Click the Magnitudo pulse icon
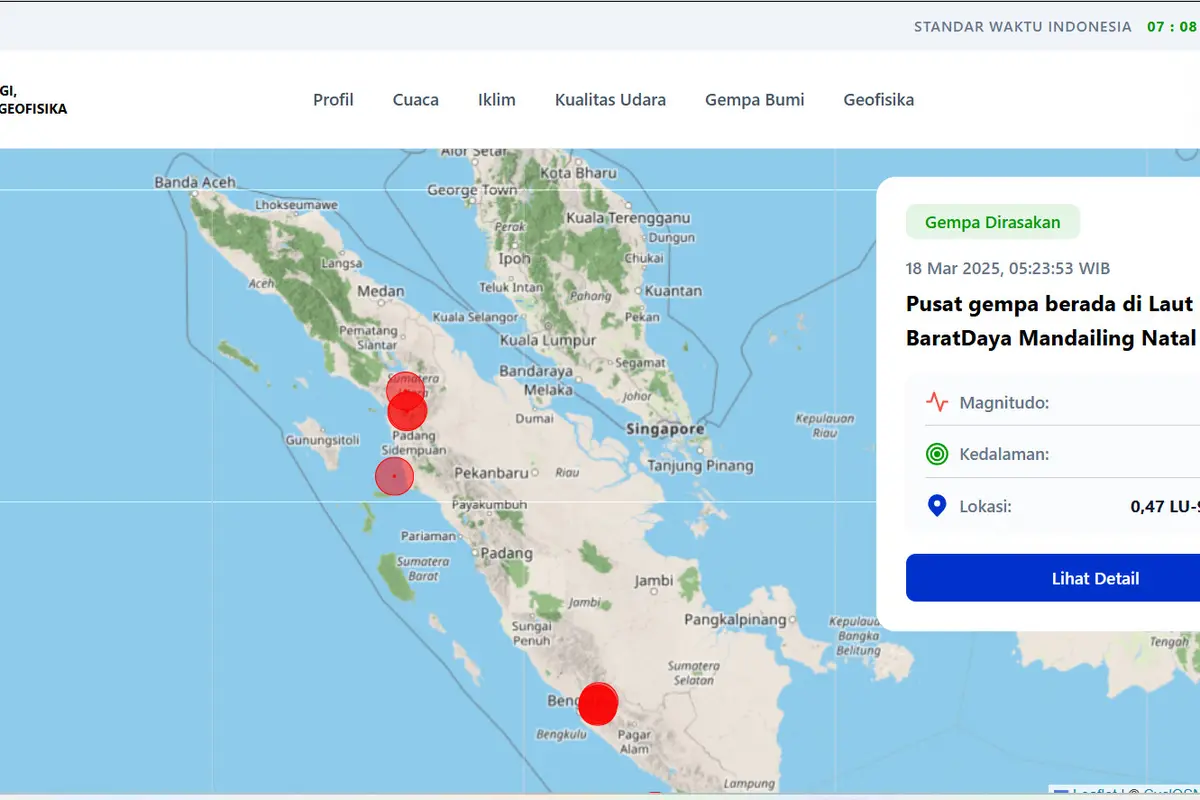Image resolution: width=1200 pixels, height=800 pixels. [x=937, y=403]
